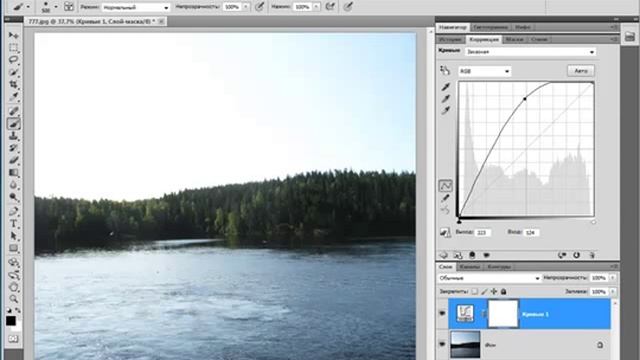Open flow slider arrow in options bar
Image resolution: width=640 pixels, height=360 pixels.
pos(316,7)
